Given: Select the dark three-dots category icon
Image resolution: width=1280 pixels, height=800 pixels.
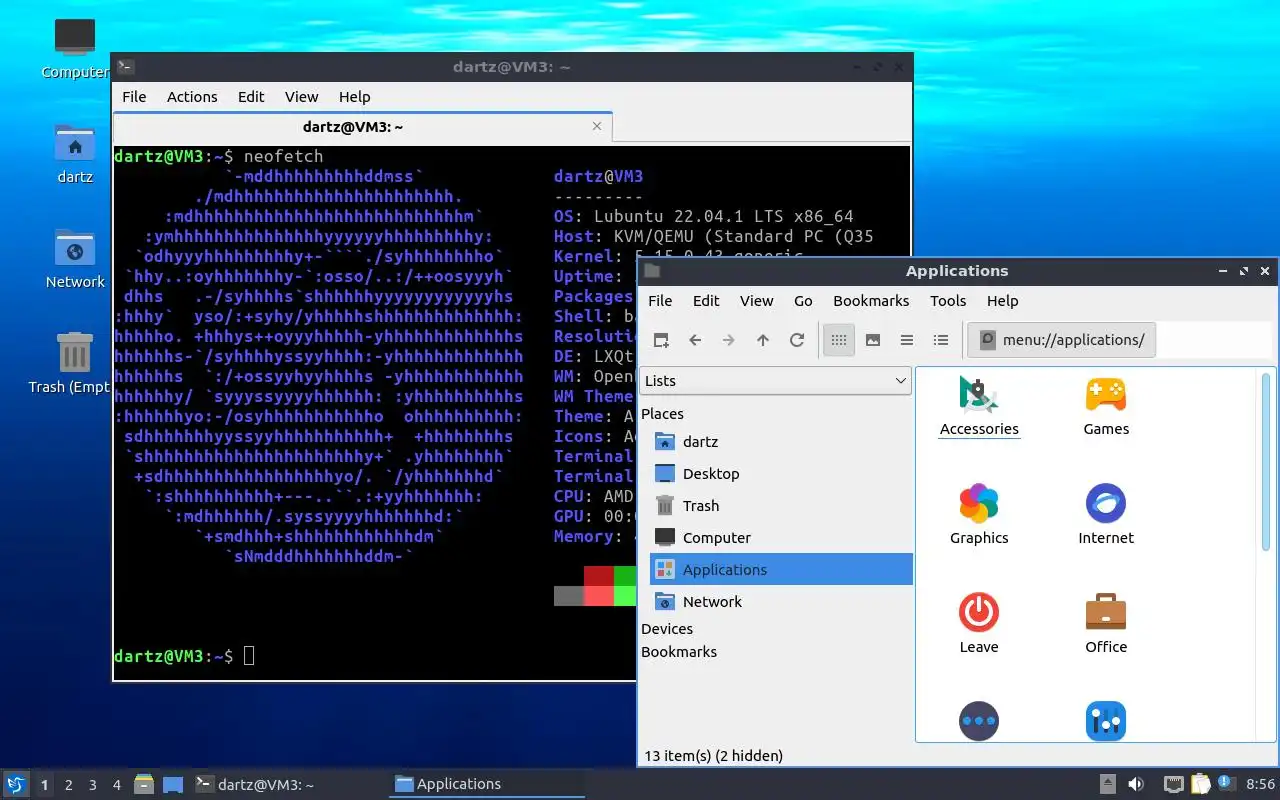Looking at the screenshot, I should click(979, 720).
